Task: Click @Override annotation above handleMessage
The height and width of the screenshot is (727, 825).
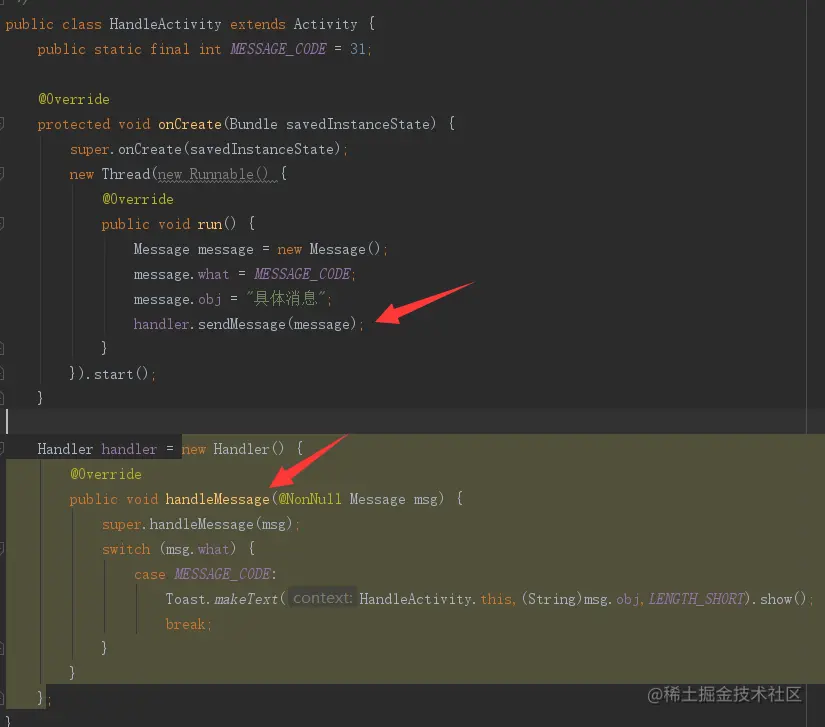Action: pyautogui.click(x=106, y=474)
